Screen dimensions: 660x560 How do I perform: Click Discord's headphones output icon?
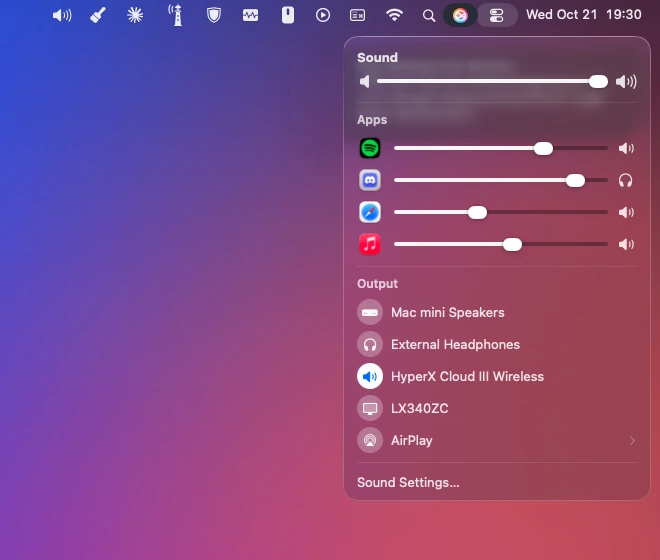point(625,180)
